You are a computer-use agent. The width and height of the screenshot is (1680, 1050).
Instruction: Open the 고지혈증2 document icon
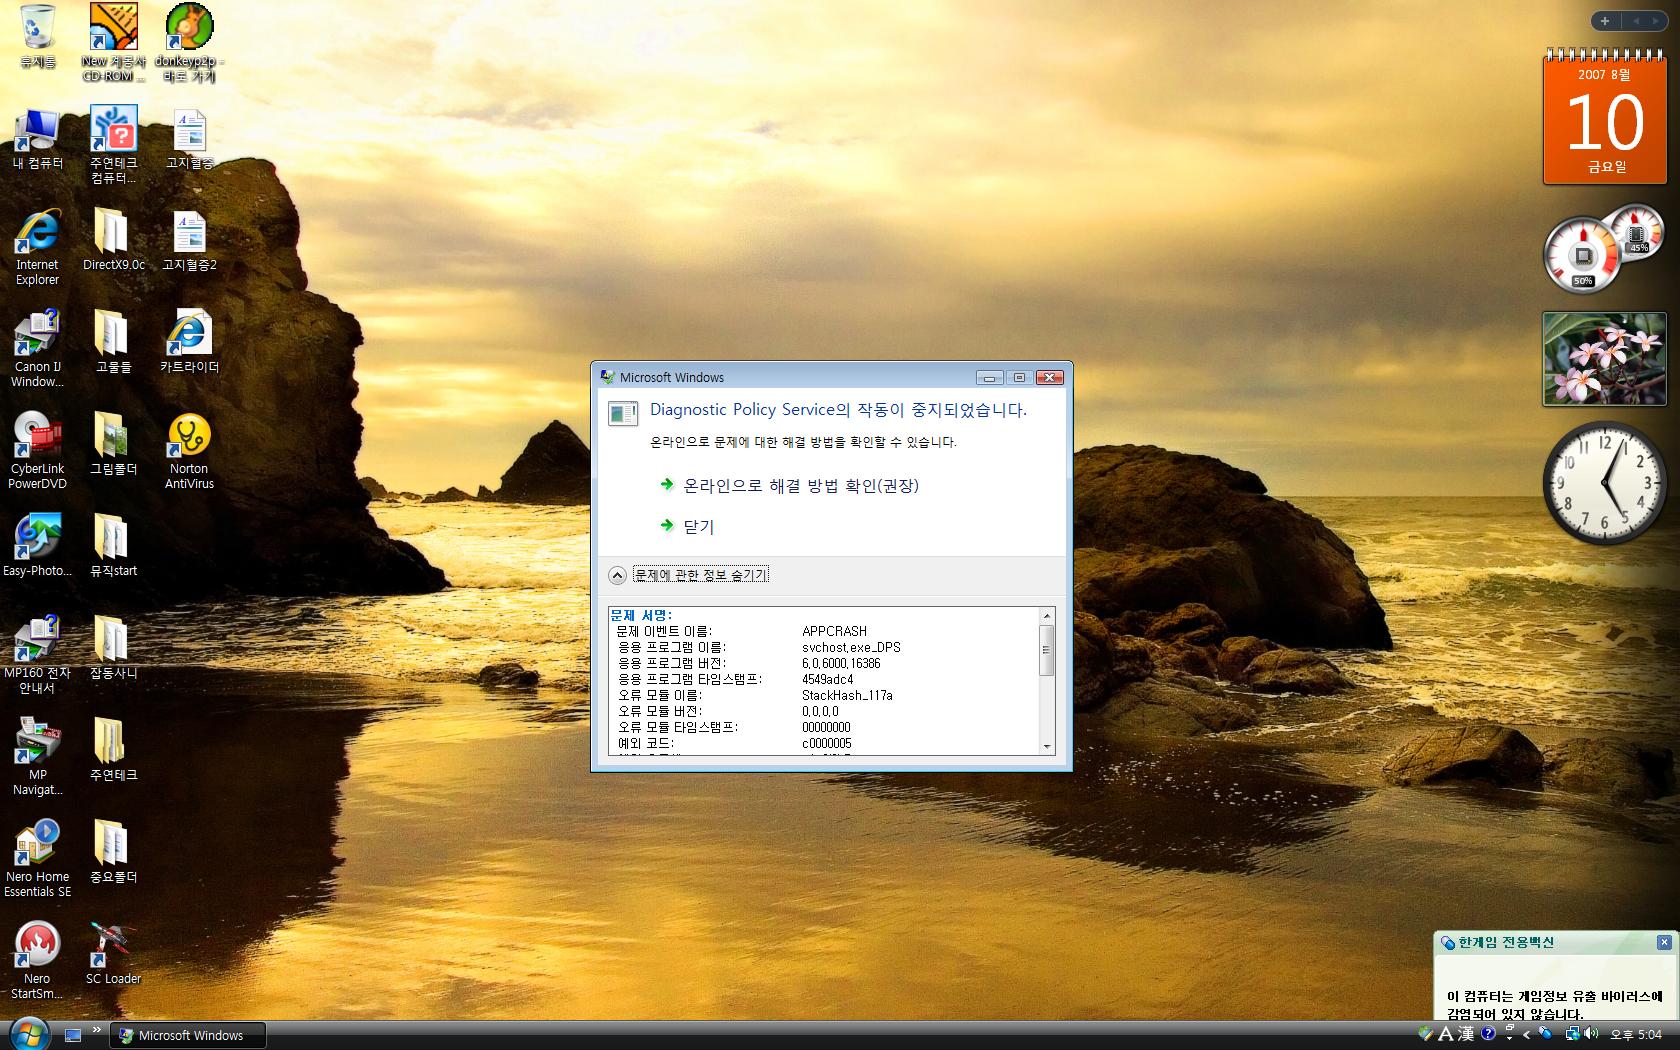(x=189, y=240)
